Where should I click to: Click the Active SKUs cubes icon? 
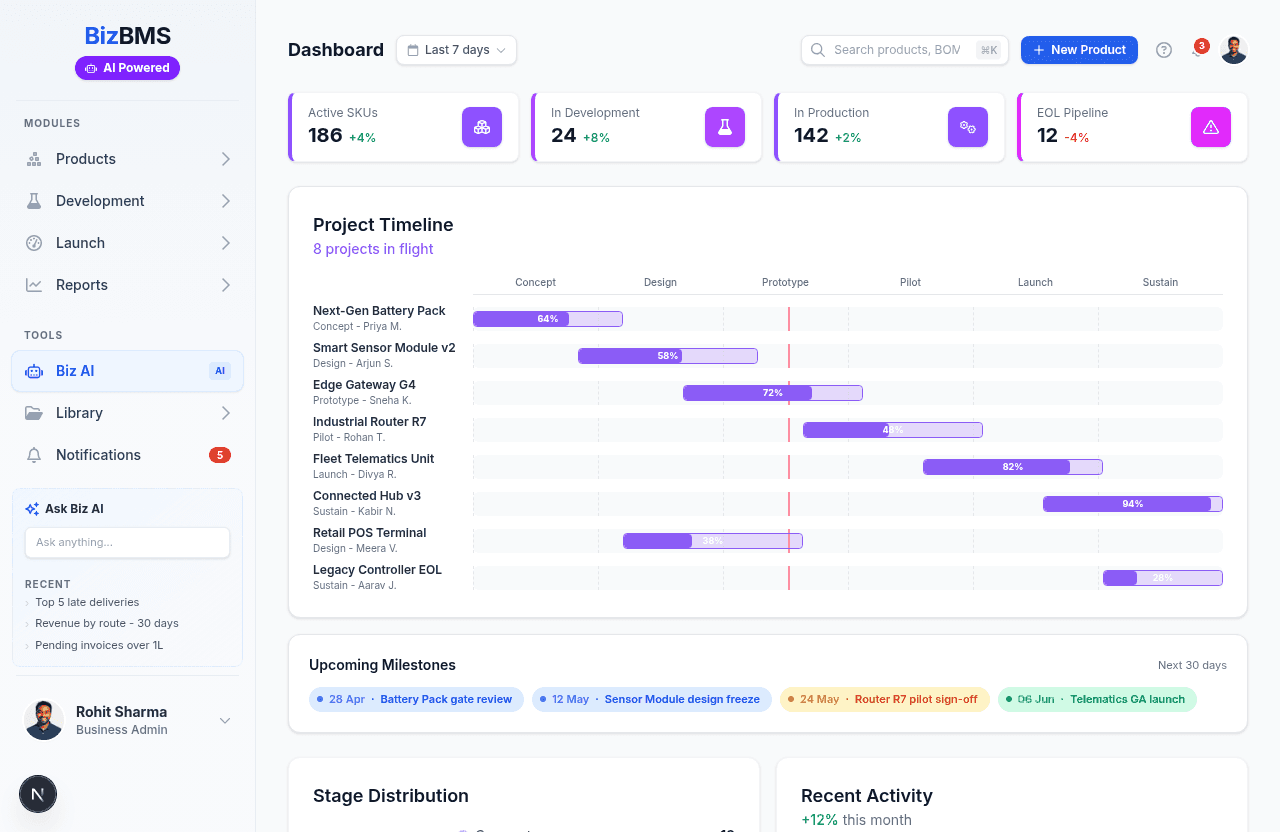[x=482, y=127]
